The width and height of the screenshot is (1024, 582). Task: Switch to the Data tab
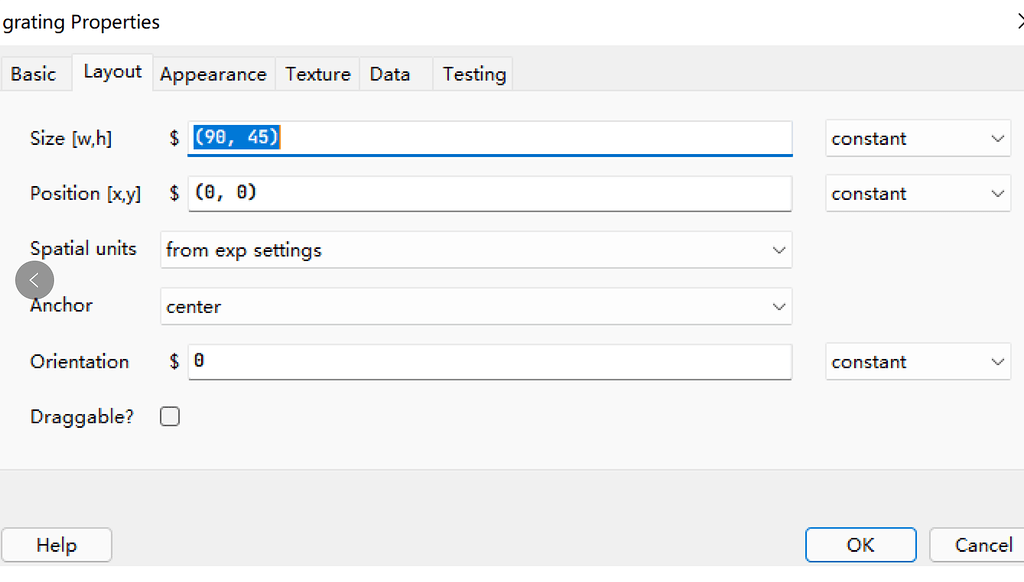tap(388, 74)
